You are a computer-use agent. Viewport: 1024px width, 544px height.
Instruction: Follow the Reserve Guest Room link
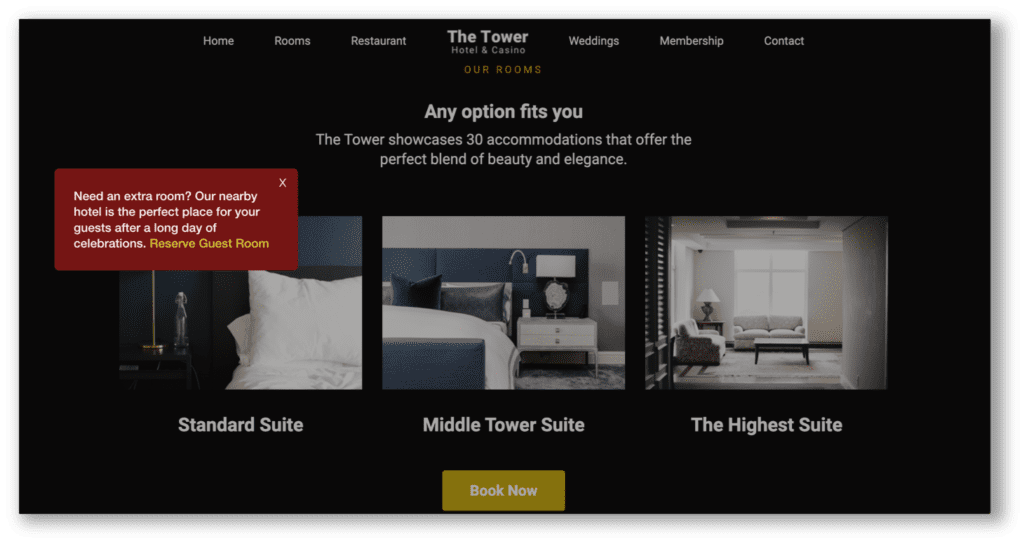[209, 244]
